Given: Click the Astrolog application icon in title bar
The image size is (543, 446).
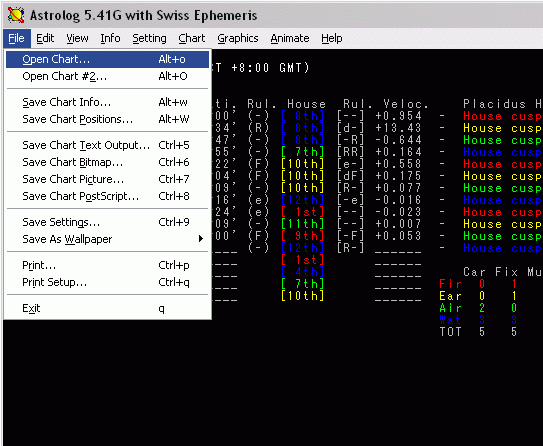Looking at the screenshot, I should [x=16, y=15].
